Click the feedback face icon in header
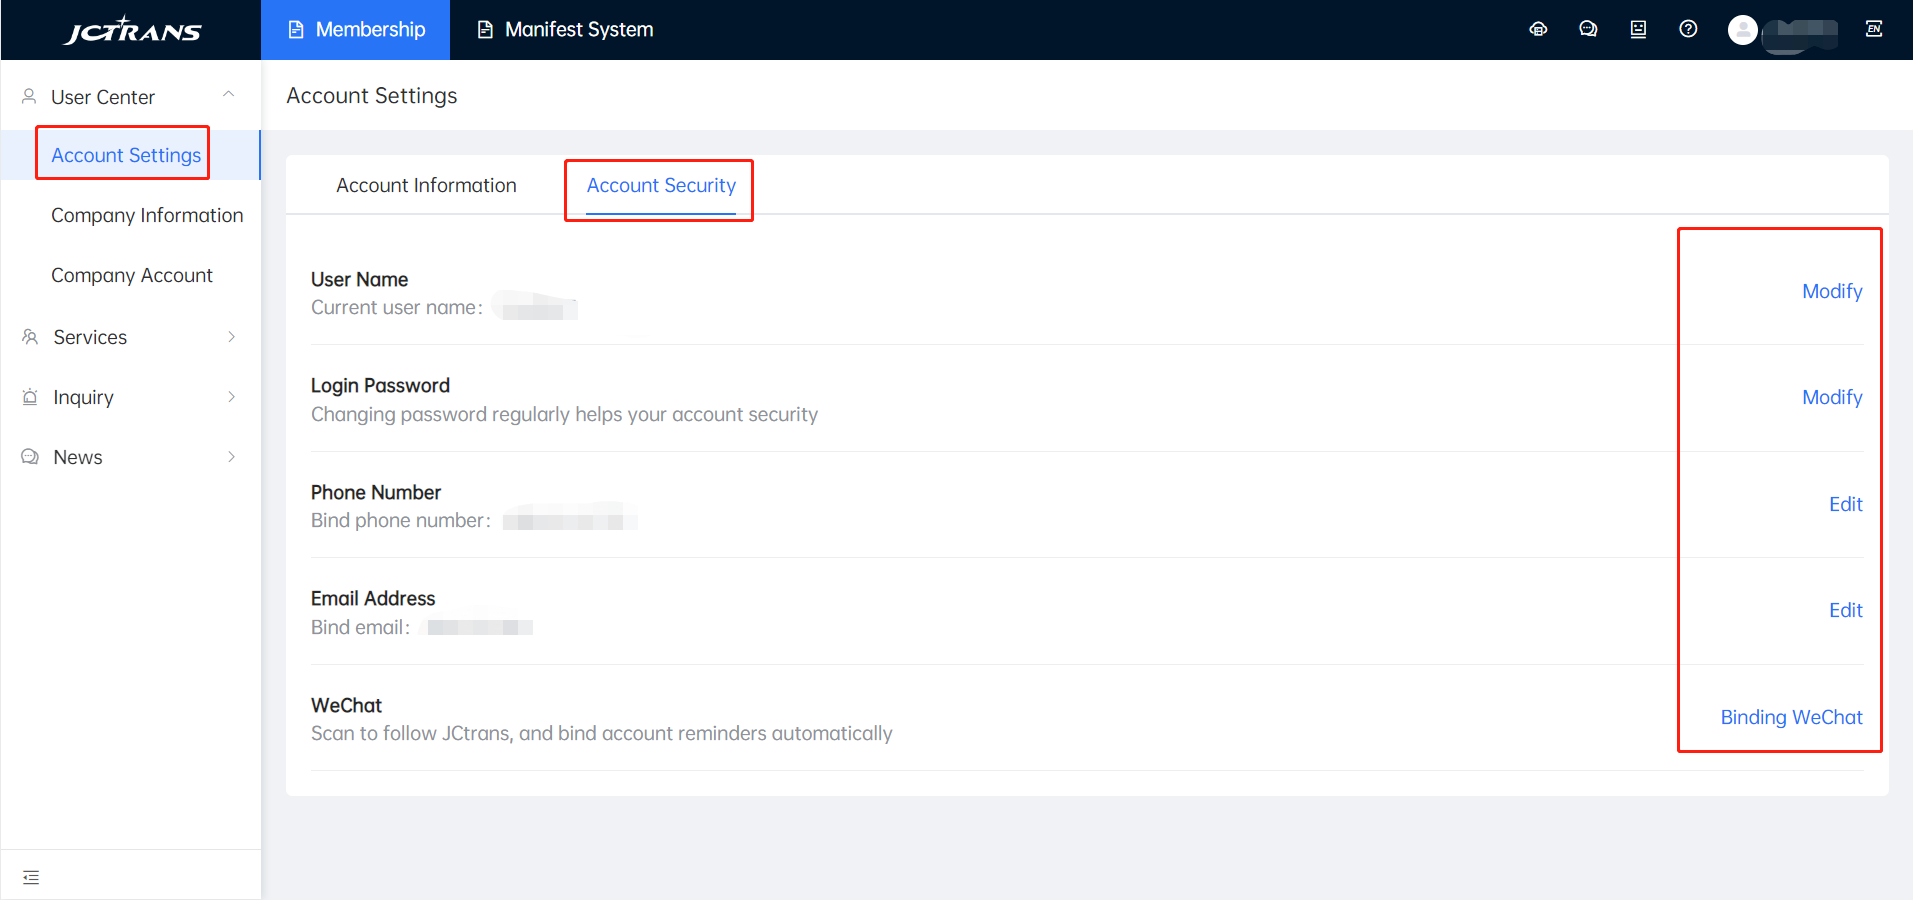 click(1638, 29)
